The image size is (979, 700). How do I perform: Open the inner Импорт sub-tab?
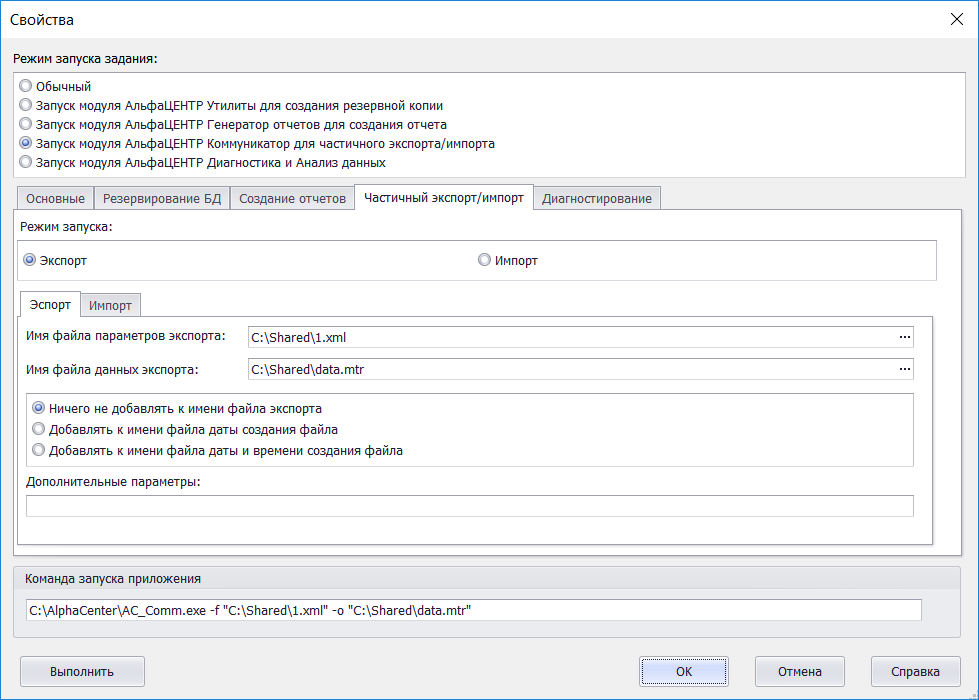point(110,305)
